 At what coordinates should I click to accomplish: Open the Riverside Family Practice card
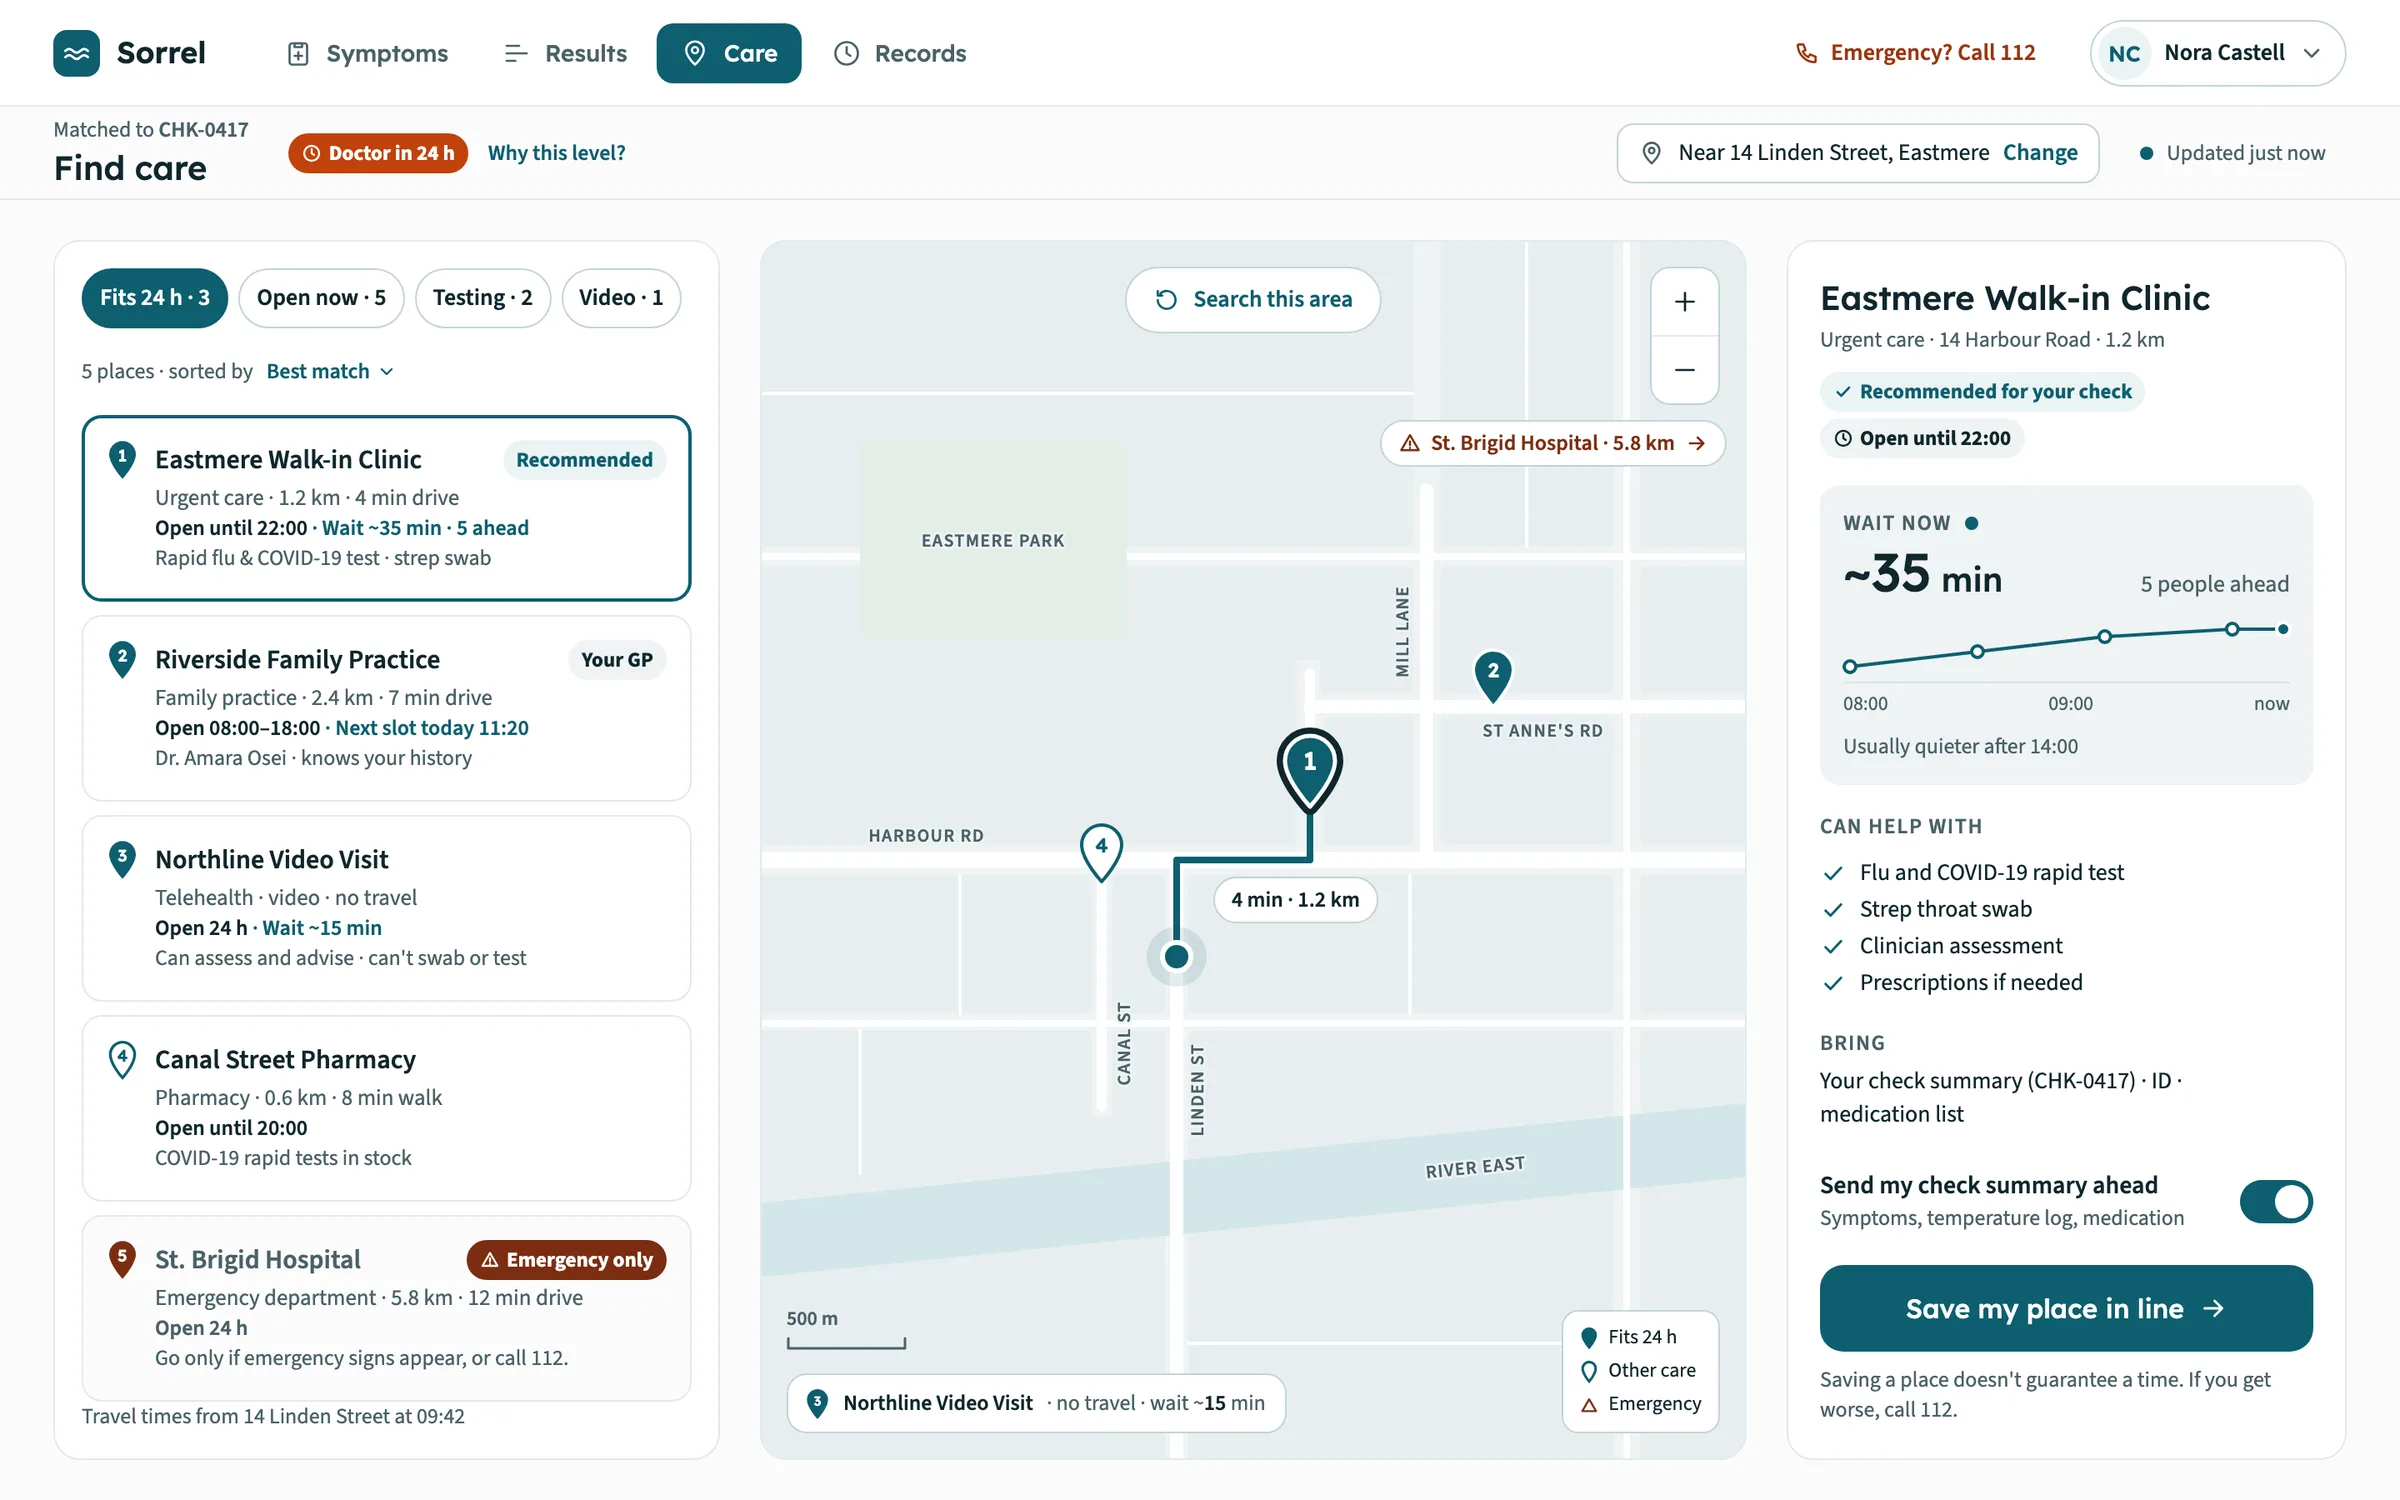(x=386, y=708)
